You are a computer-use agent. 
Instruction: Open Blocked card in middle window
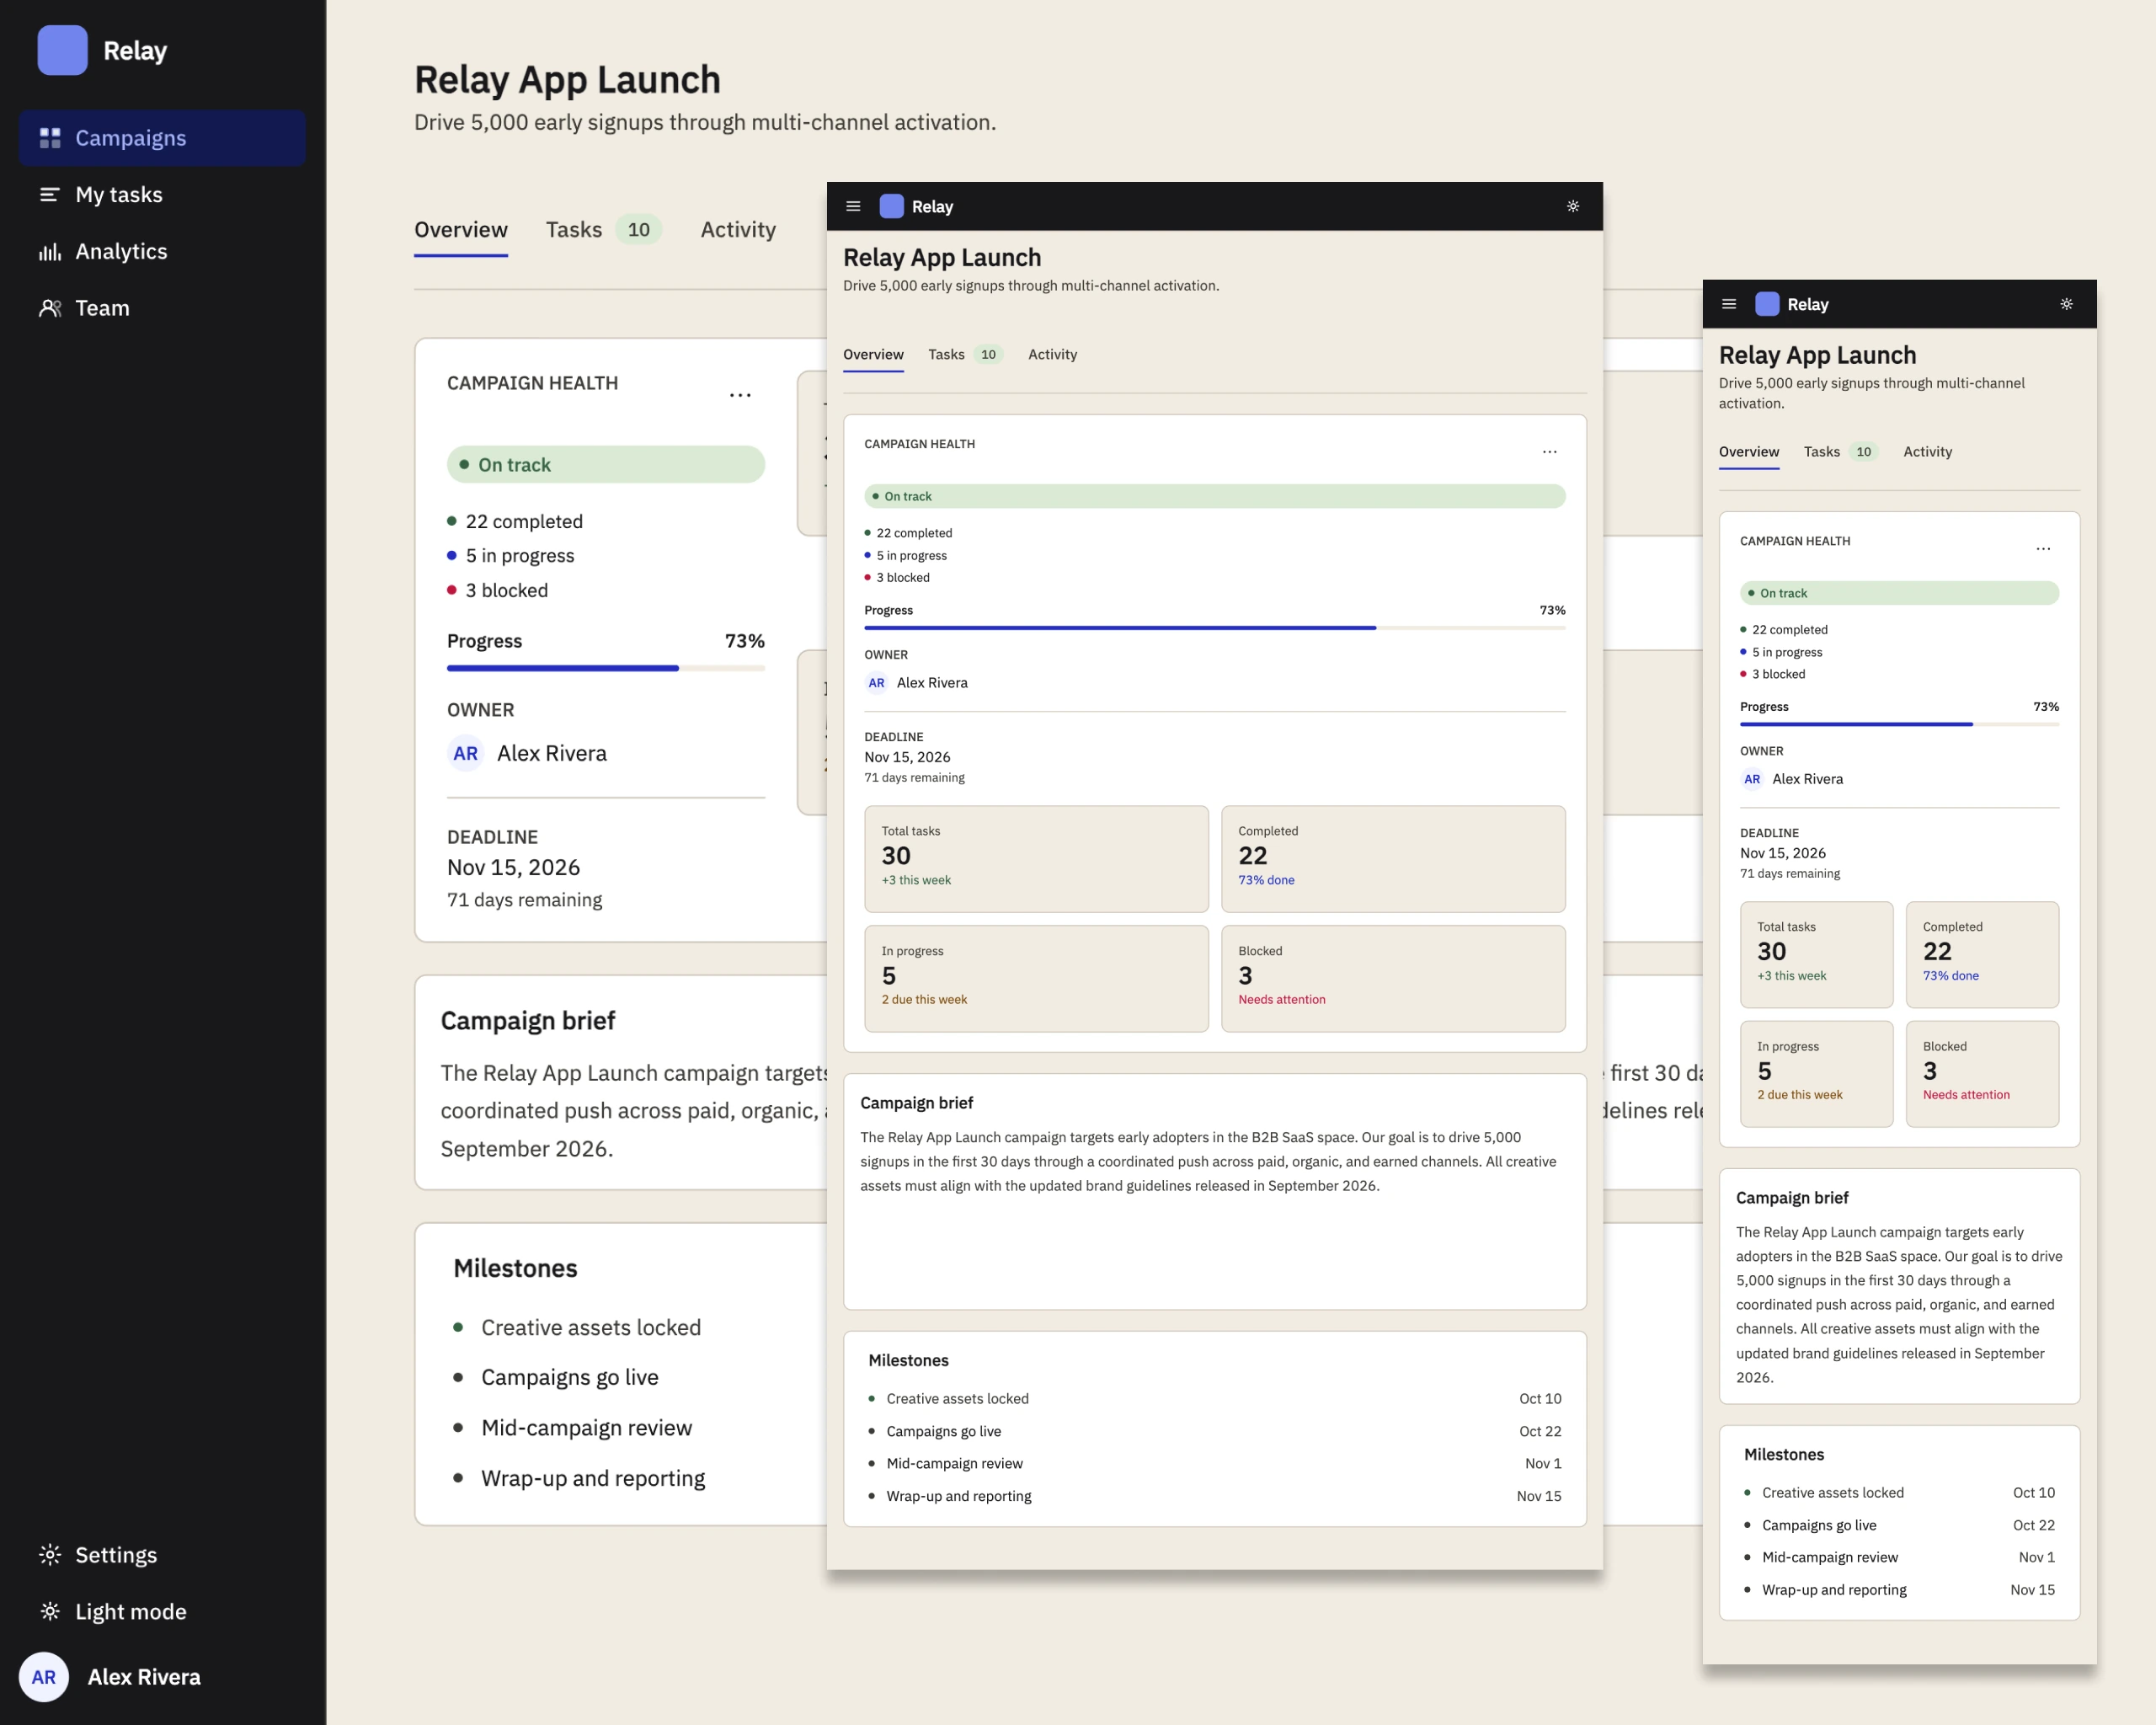click(1392, 978)
